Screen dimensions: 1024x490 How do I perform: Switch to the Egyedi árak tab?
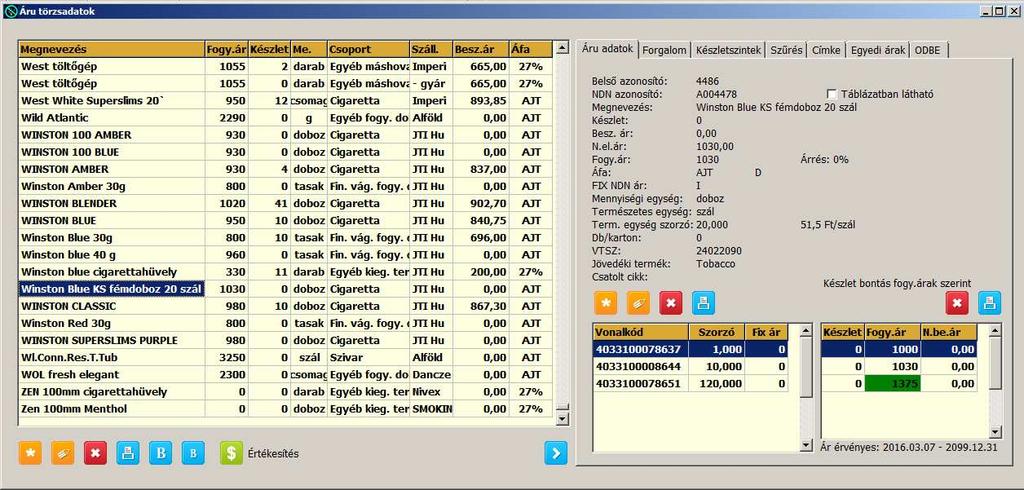(877, 50)
